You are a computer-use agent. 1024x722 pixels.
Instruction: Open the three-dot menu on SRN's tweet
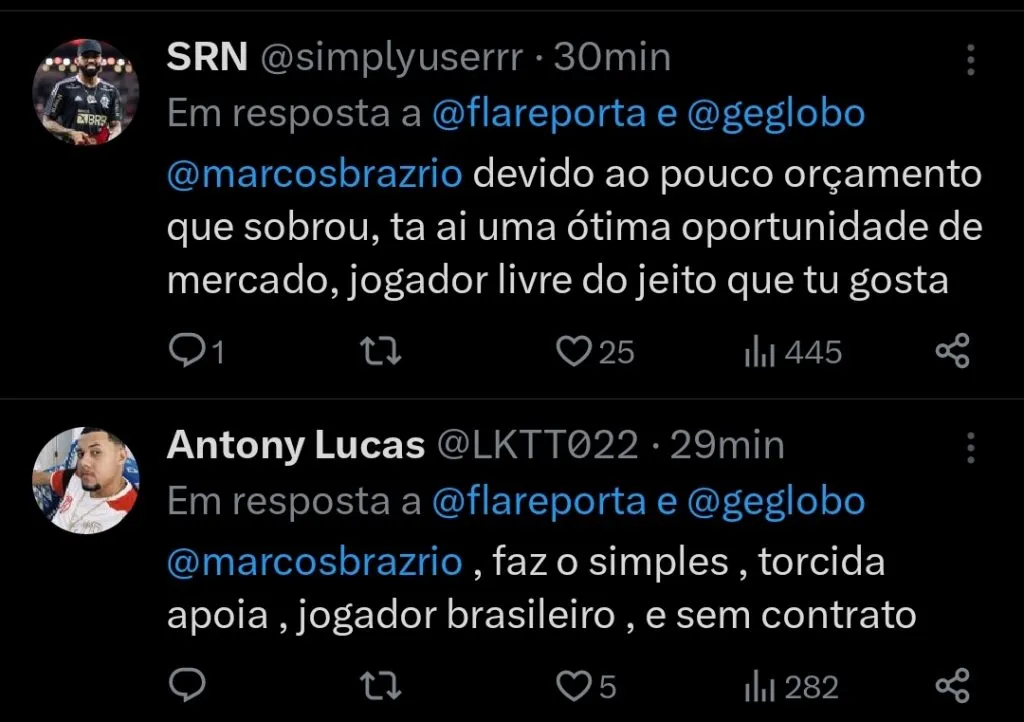pyautogui.click(x=970, y=60)
